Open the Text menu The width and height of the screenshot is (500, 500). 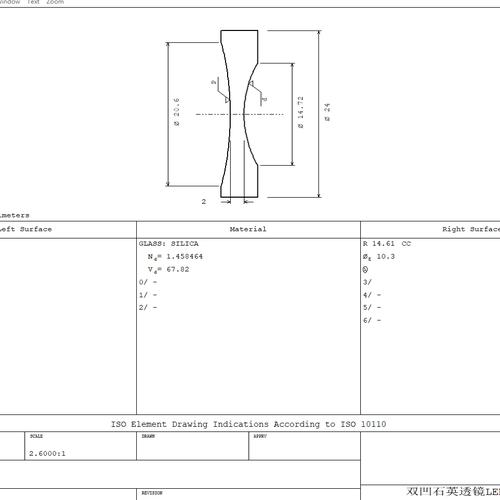coord(33,2)
